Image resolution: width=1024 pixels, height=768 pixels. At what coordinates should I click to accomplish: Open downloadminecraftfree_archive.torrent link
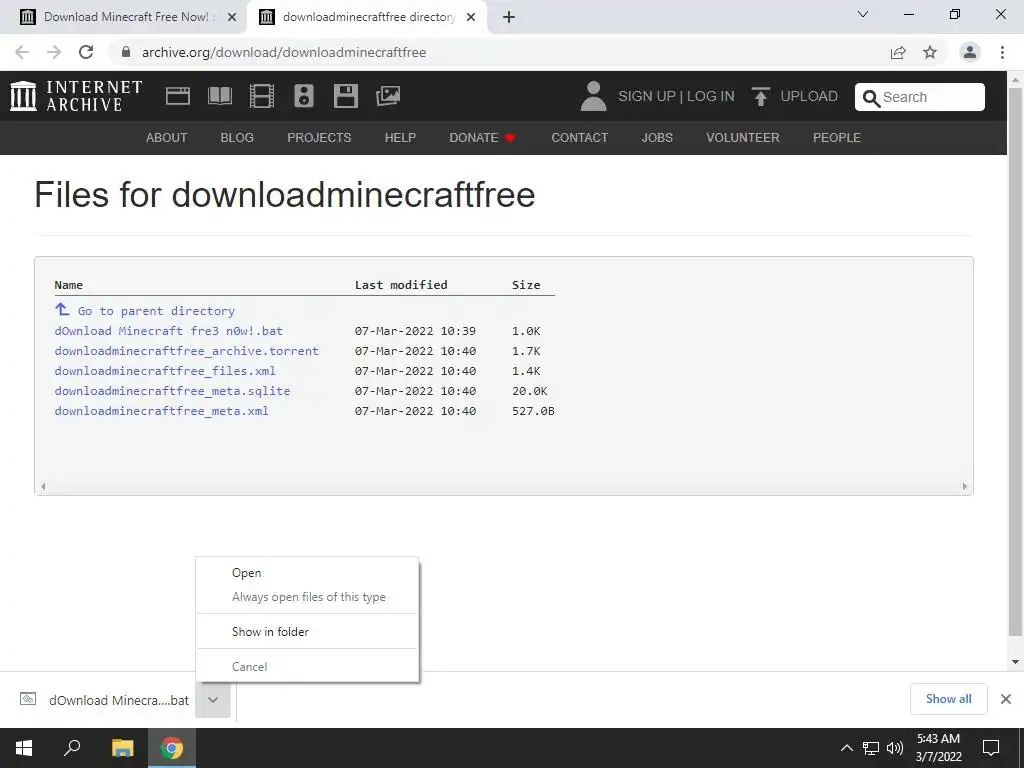[x=186, y=351]
